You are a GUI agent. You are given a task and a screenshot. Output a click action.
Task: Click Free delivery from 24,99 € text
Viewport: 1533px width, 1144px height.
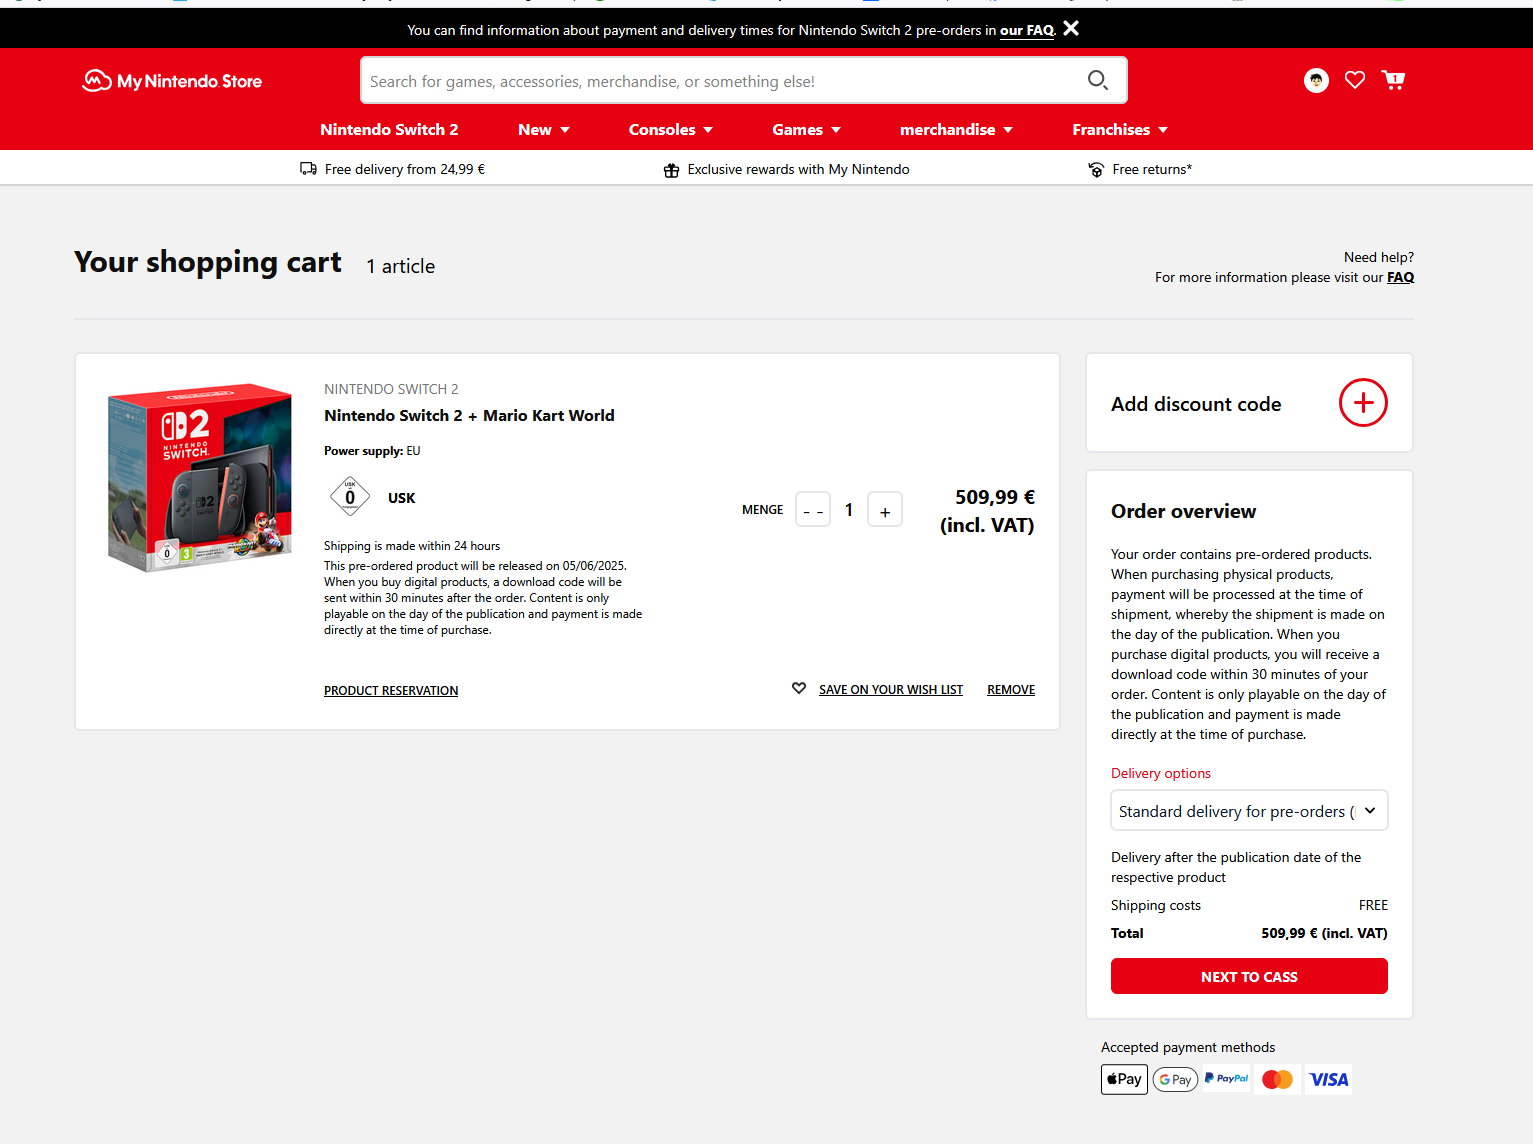[405, 169]
